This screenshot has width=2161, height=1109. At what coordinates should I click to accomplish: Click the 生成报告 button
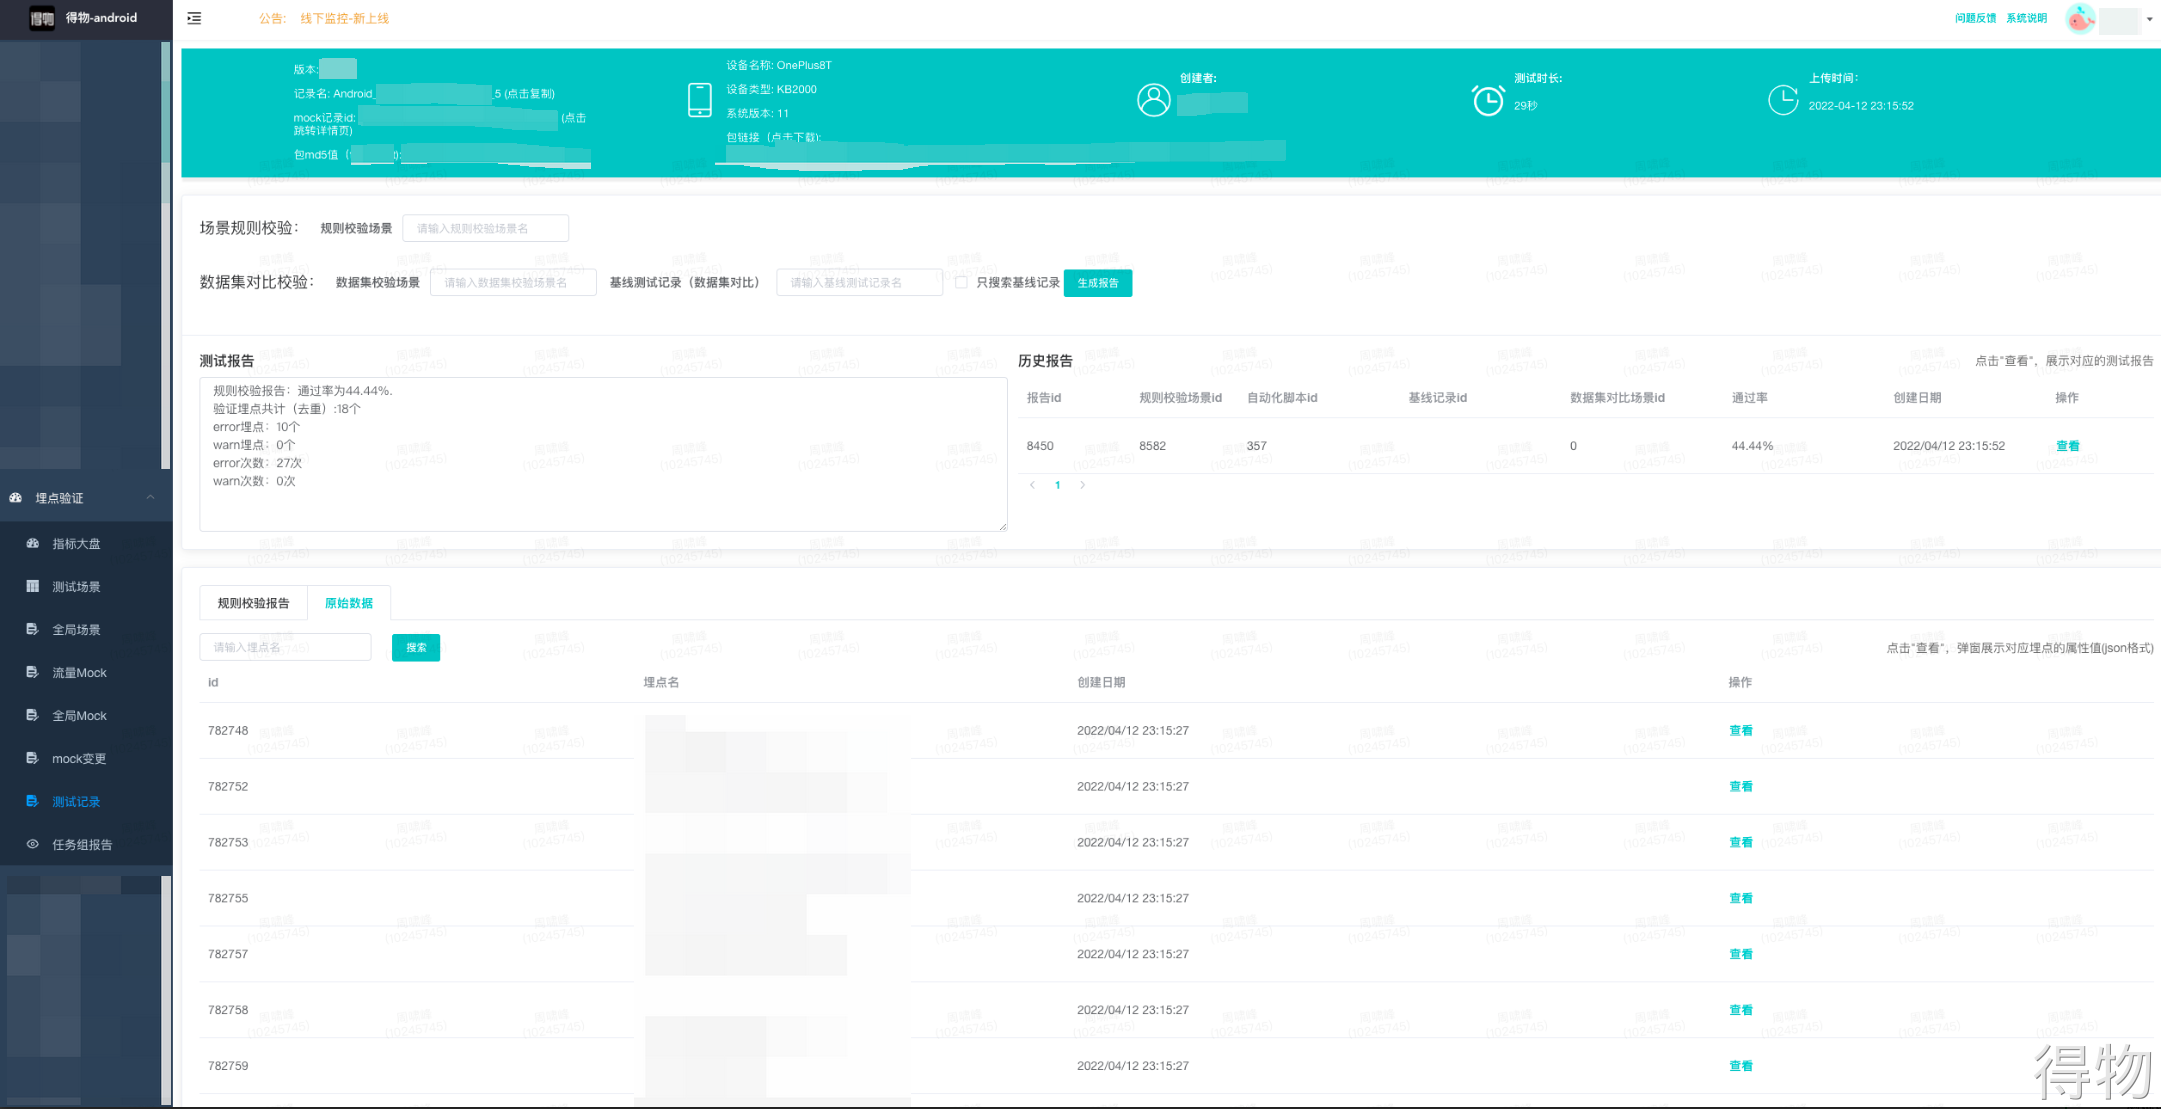pos(1097,283)
